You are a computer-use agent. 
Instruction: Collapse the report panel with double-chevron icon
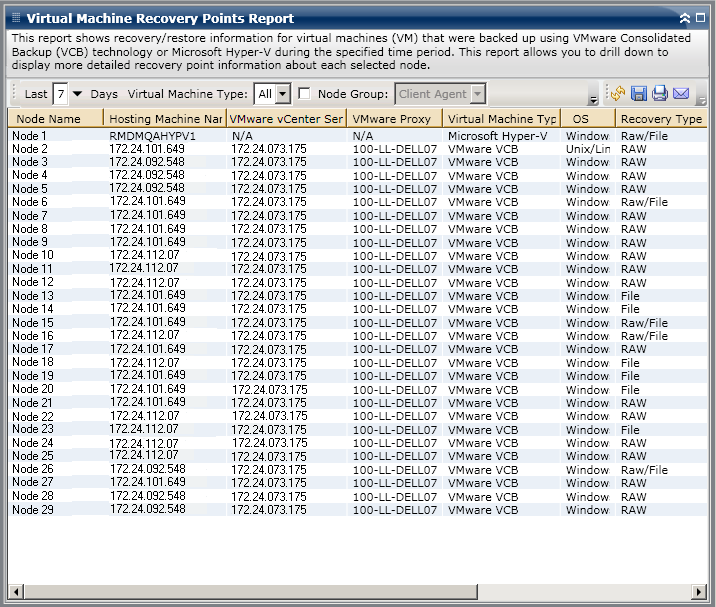point(684,18)
